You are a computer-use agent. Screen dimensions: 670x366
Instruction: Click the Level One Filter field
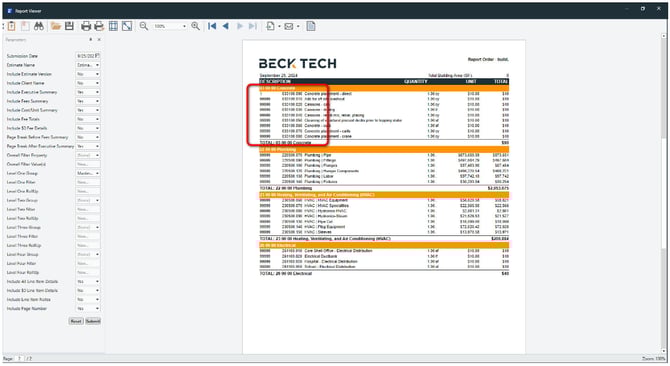click(x=88, y=182)
